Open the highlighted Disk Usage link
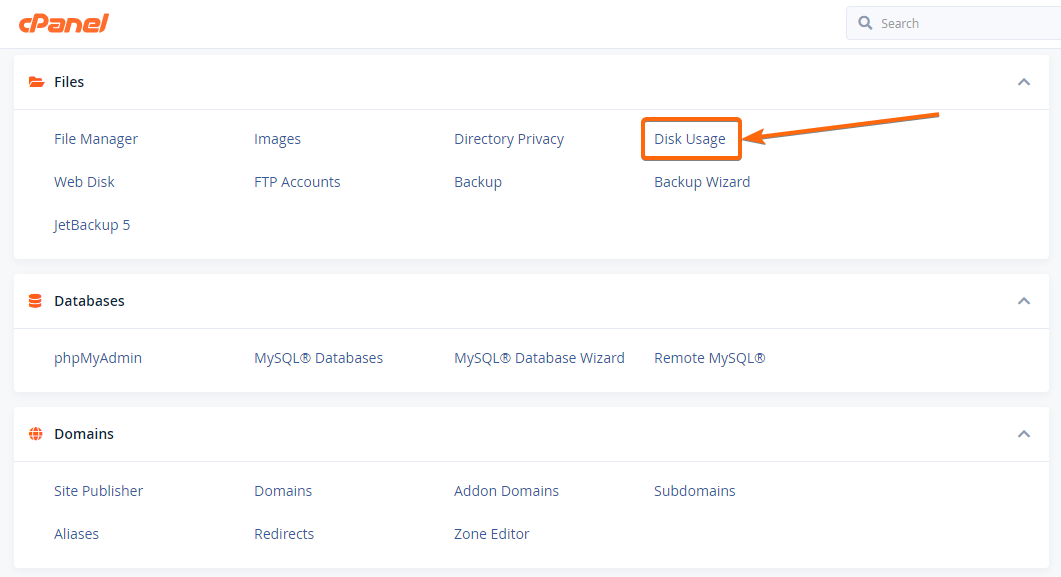Screen dimensions: 1061x577 (x=690, y=139)
